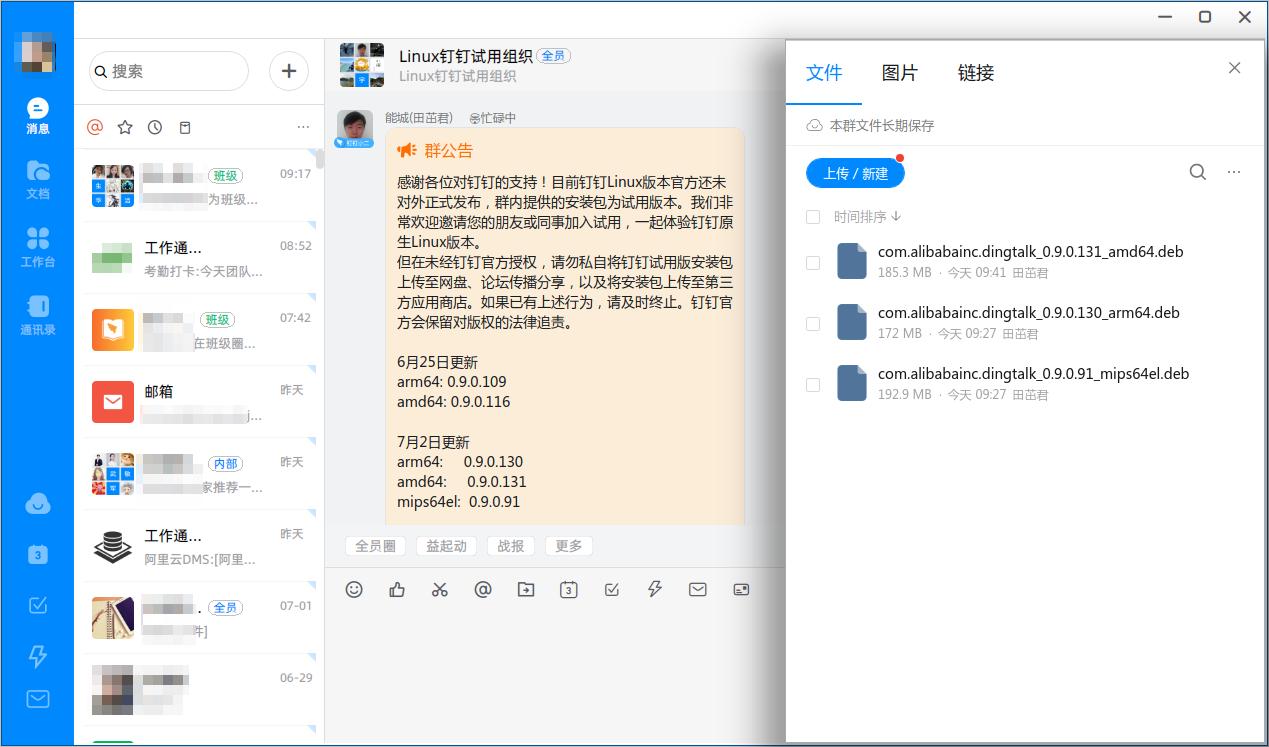Open the 班级 conversation at 09:17
Screen dimensions: 1269x747
pos(199,186)
